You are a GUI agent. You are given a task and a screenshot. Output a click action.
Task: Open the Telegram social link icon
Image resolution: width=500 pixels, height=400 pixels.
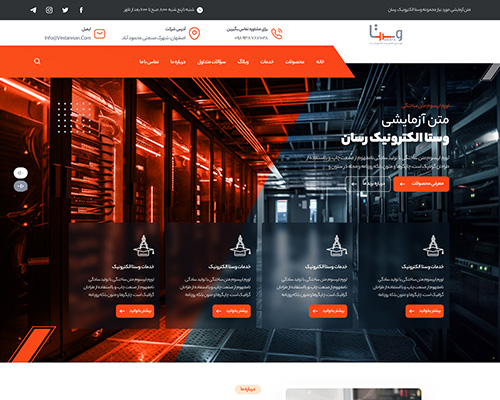(x=33, y=10)
